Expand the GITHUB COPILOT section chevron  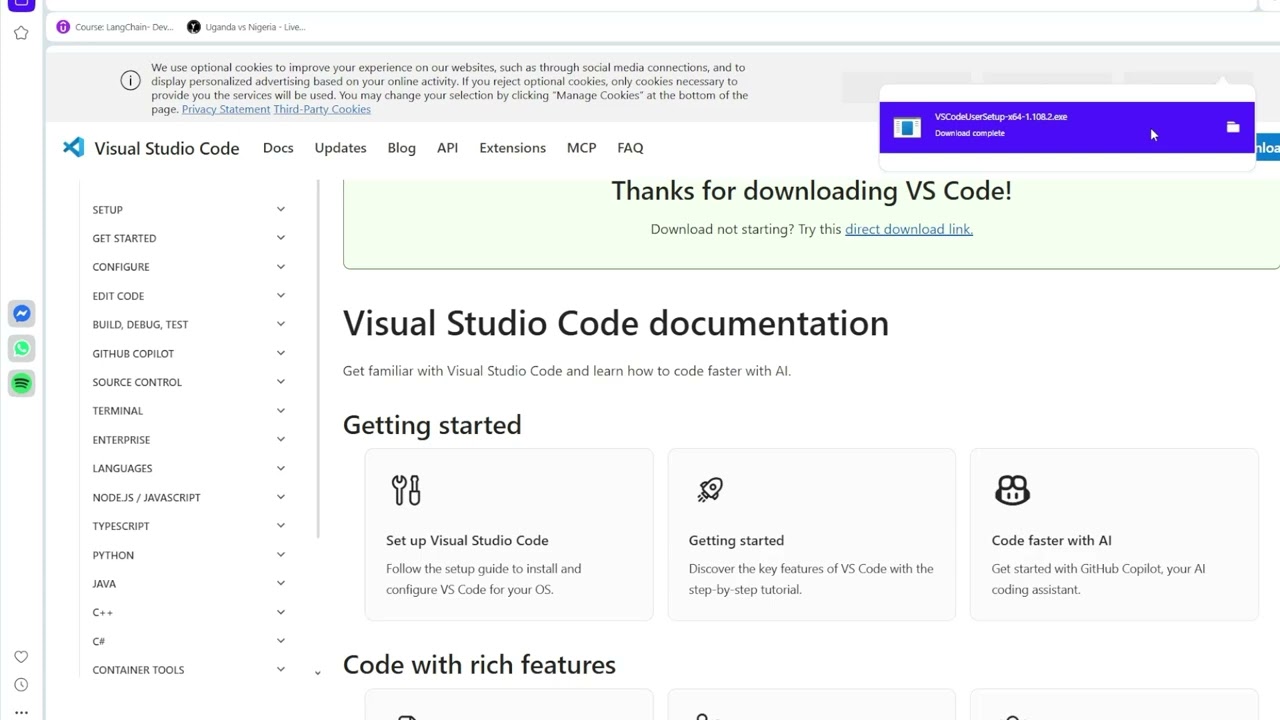point(281,353)
